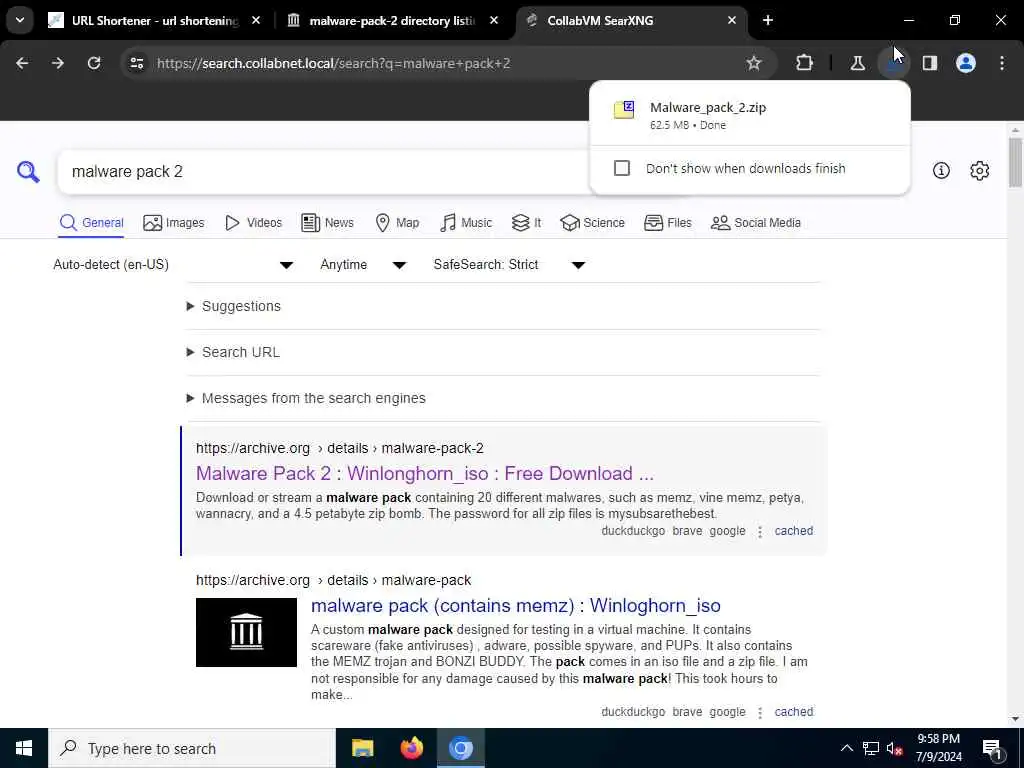Click archive.org malware-pack-2 result URL
The height and width of the screenshot is (768, 1024).
(x=340, y=448)
